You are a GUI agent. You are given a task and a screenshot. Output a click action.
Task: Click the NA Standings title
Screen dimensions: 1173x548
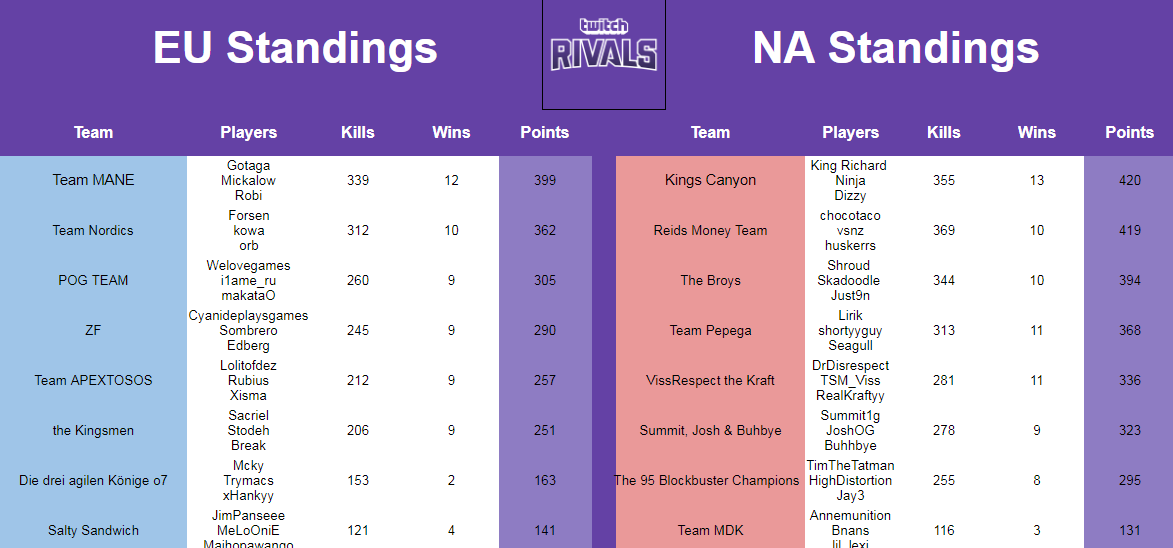(x=895, y=48)
